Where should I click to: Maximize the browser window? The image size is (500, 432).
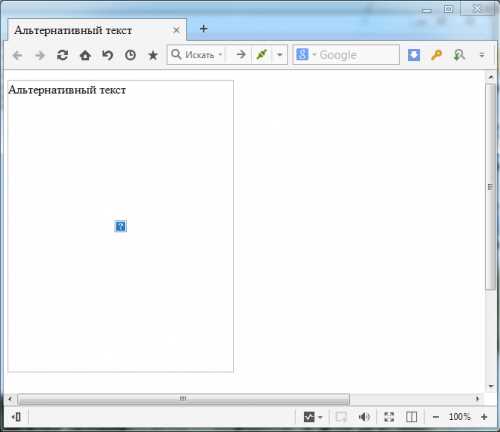pos(448,9)
